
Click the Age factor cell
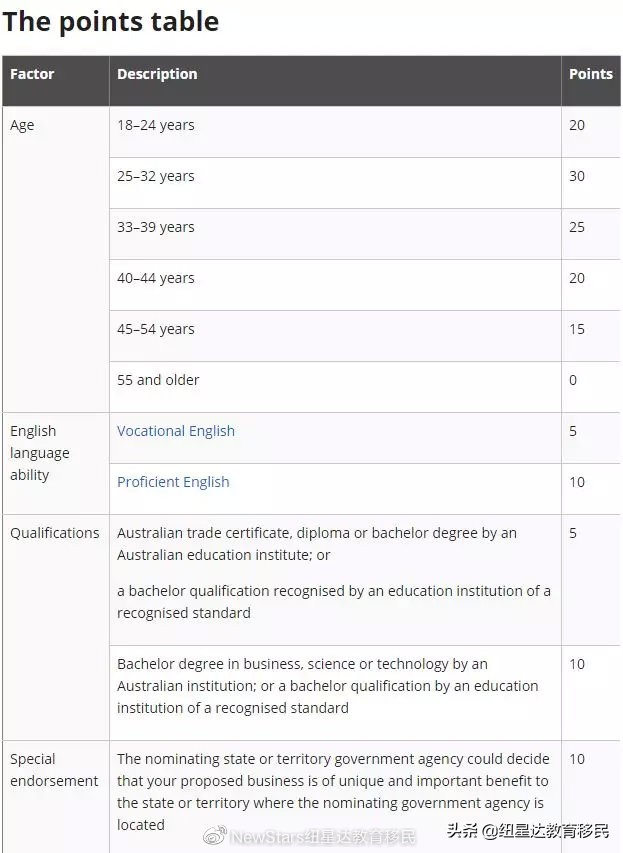coord(22,125)
